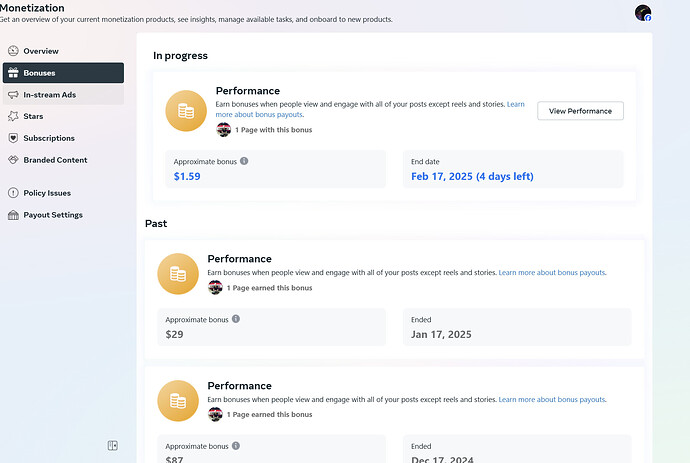Open the Overview menu item
Screen dimensions: 690x463
click(x=40, y=51)
